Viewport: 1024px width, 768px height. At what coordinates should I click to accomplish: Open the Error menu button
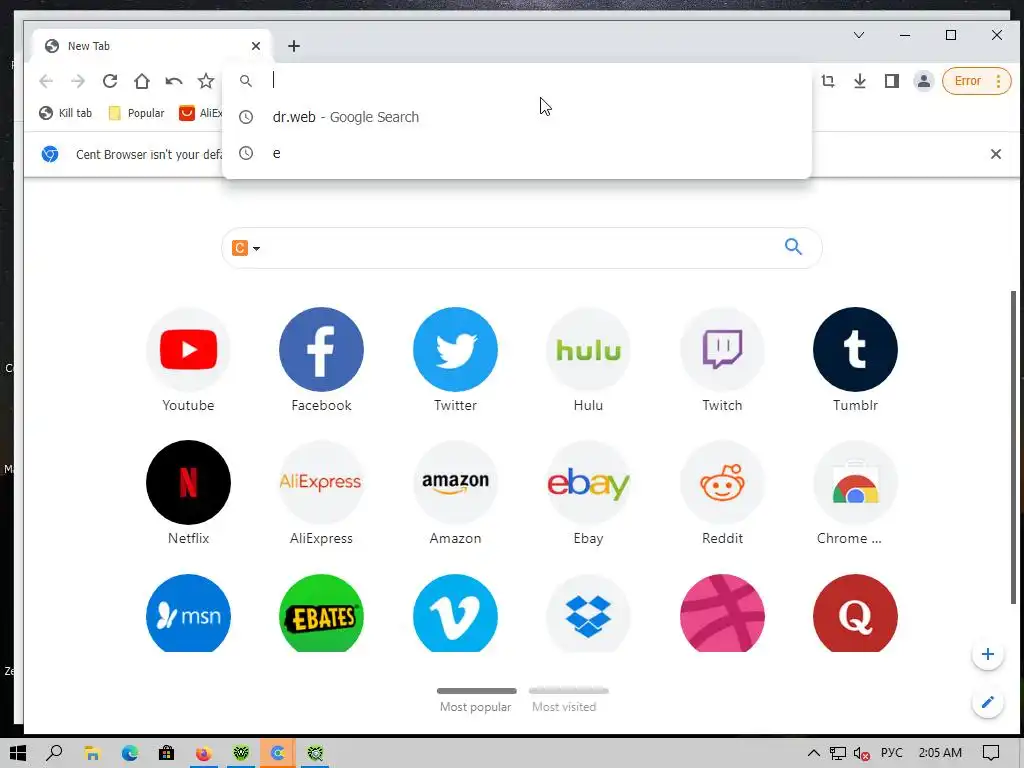[976, 81]
